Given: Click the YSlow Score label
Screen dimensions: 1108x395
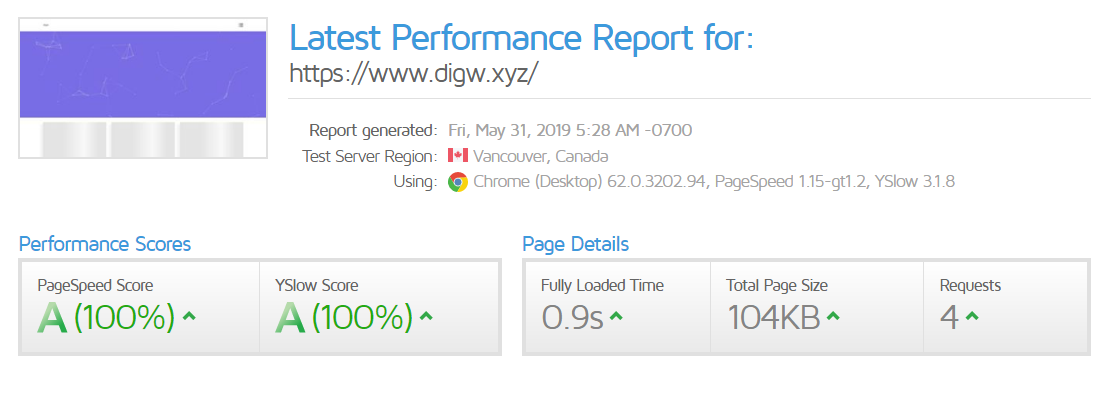Looking at the screenshot, I should coord(317,285).
